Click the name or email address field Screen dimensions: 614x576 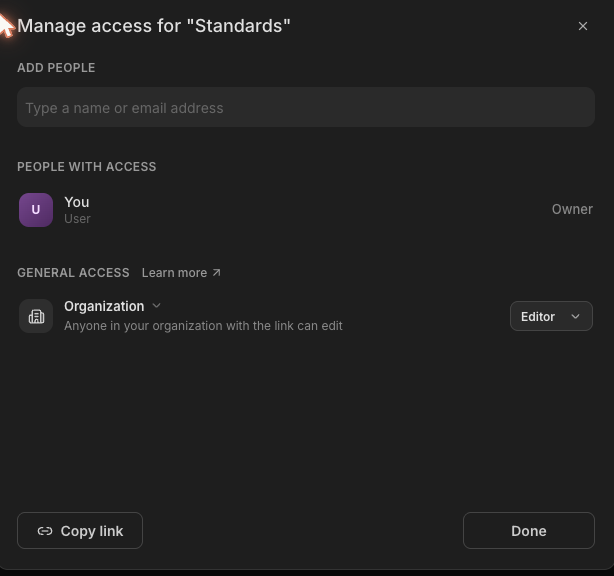pos(306,107)
